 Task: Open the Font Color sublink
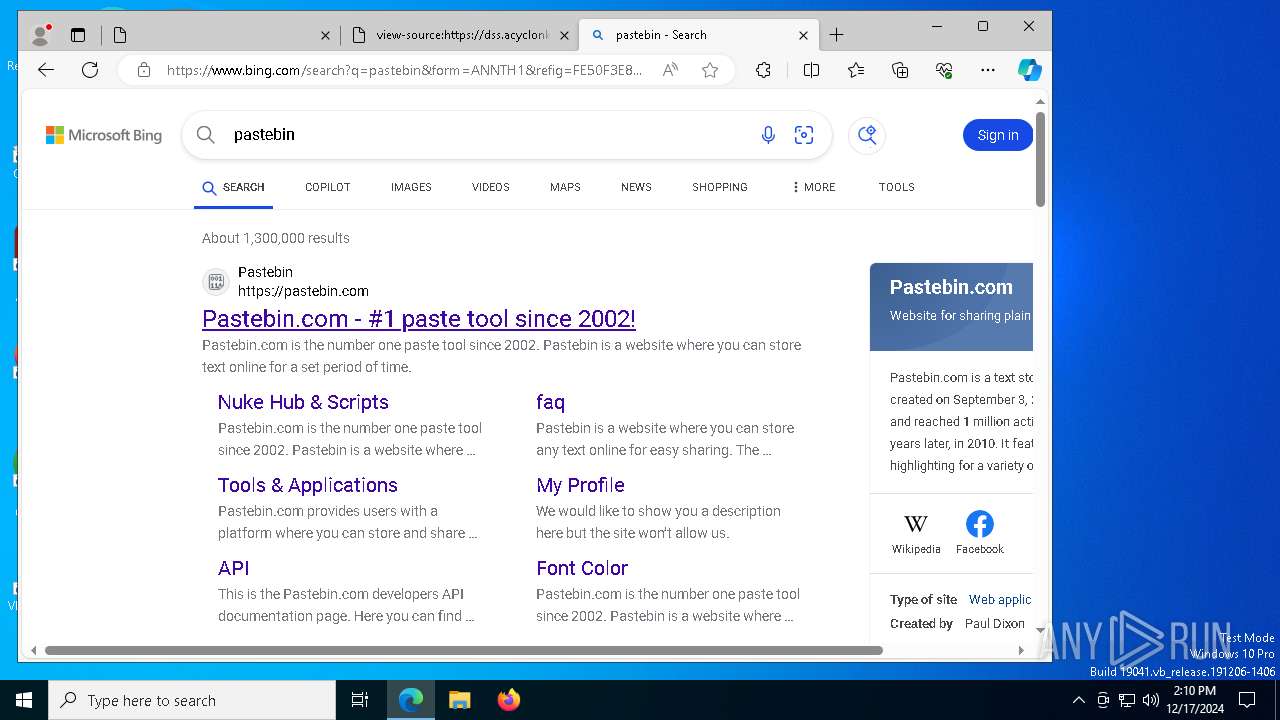tap(582, 568)
